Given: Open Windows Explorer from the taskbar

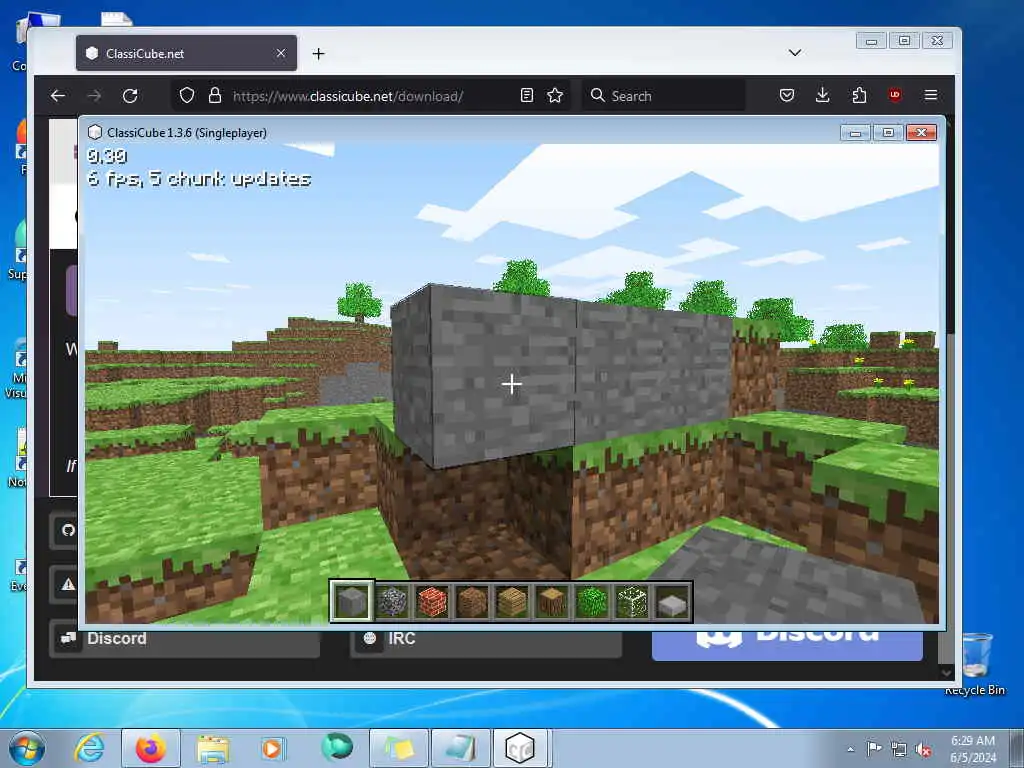Looking at the screenshot, I should tap(213, 748).
